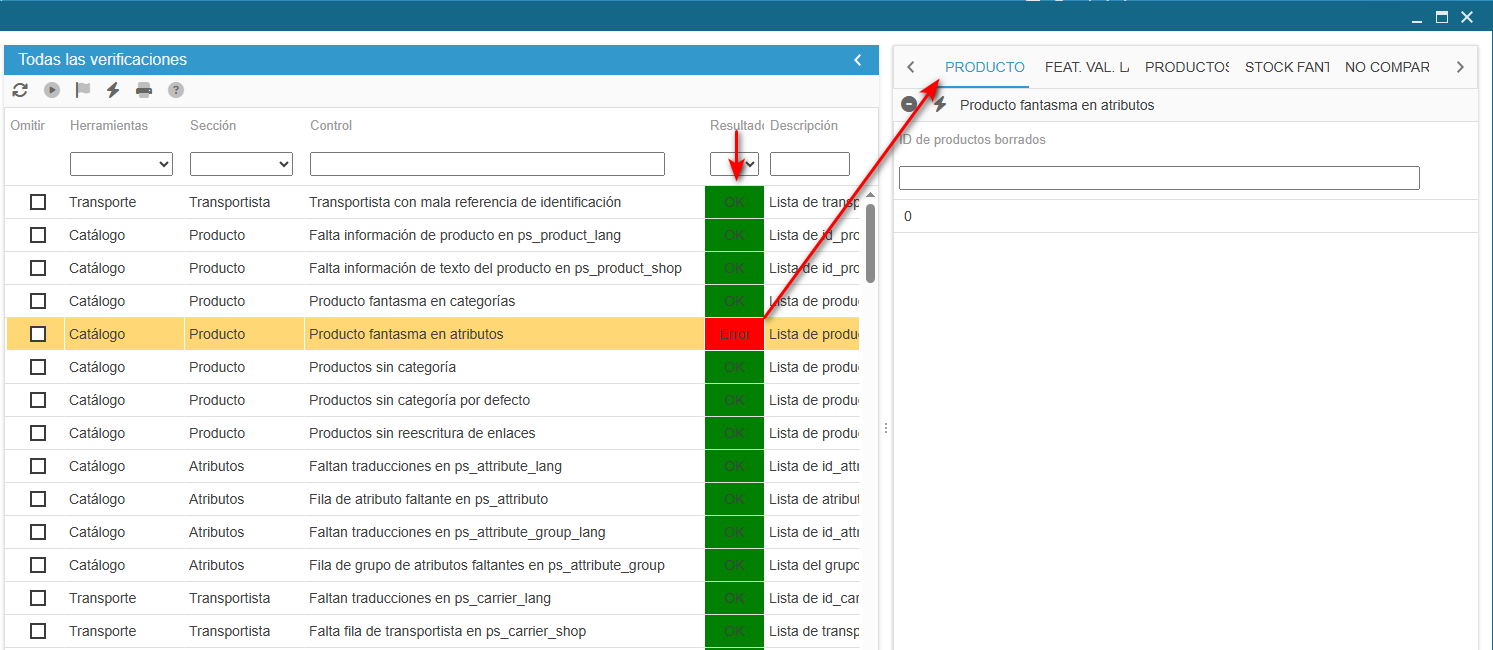
Task: Click the flag icon in the toolbar
Action: coord(83,90)
